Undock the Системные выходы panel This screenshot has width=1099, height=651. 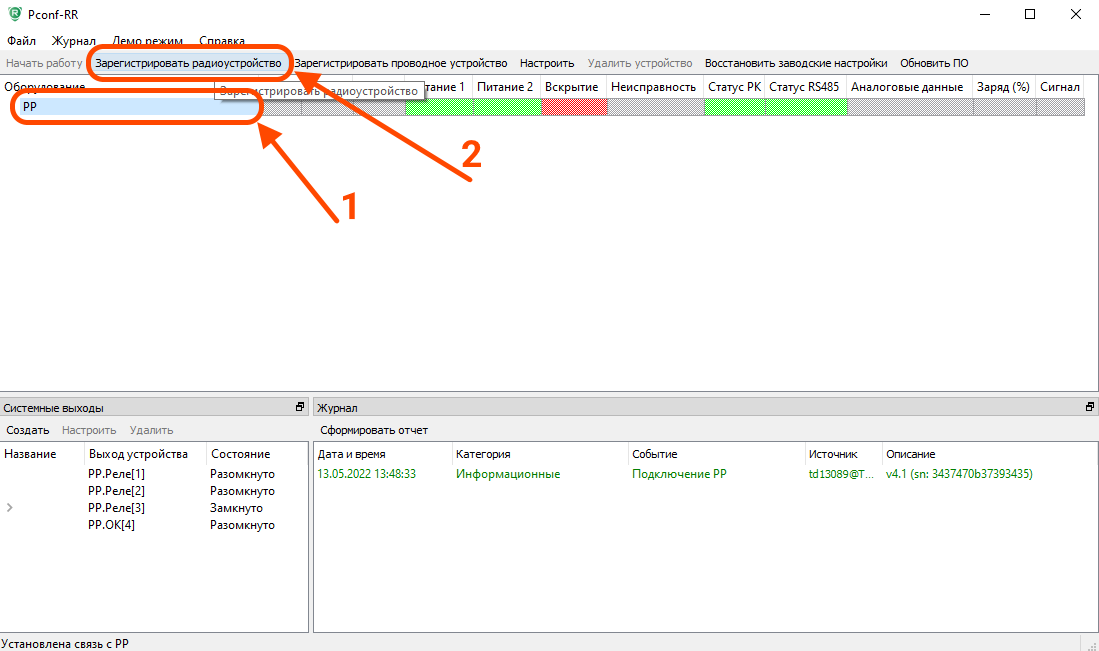(300, 408)
